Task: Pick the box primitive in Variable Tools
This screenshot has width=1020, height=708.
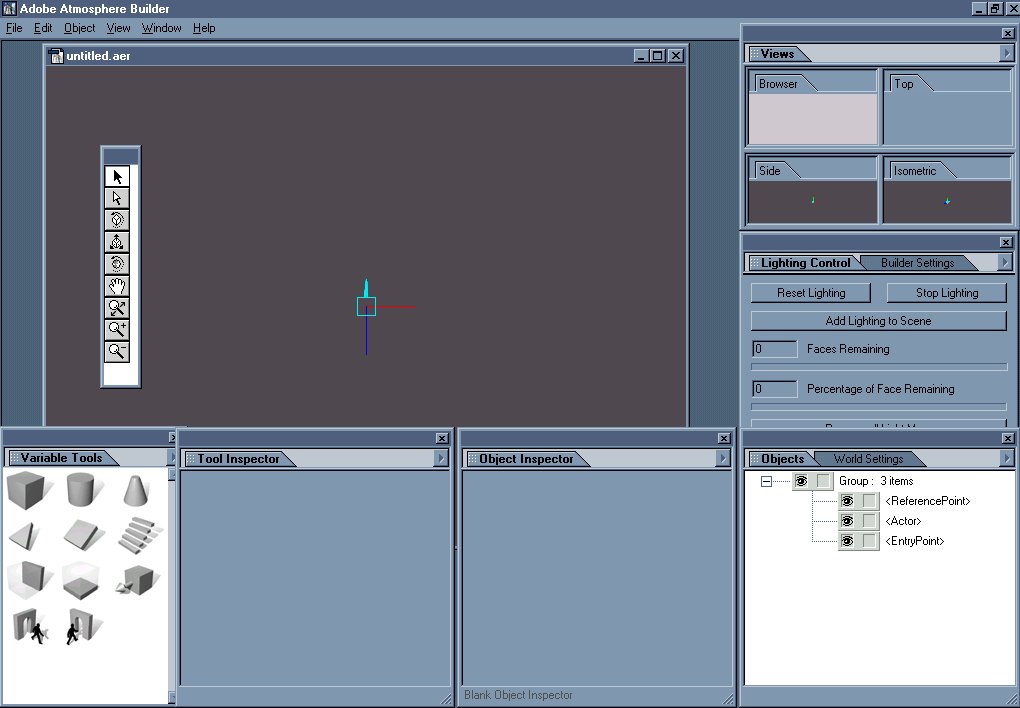Action: 26,491
